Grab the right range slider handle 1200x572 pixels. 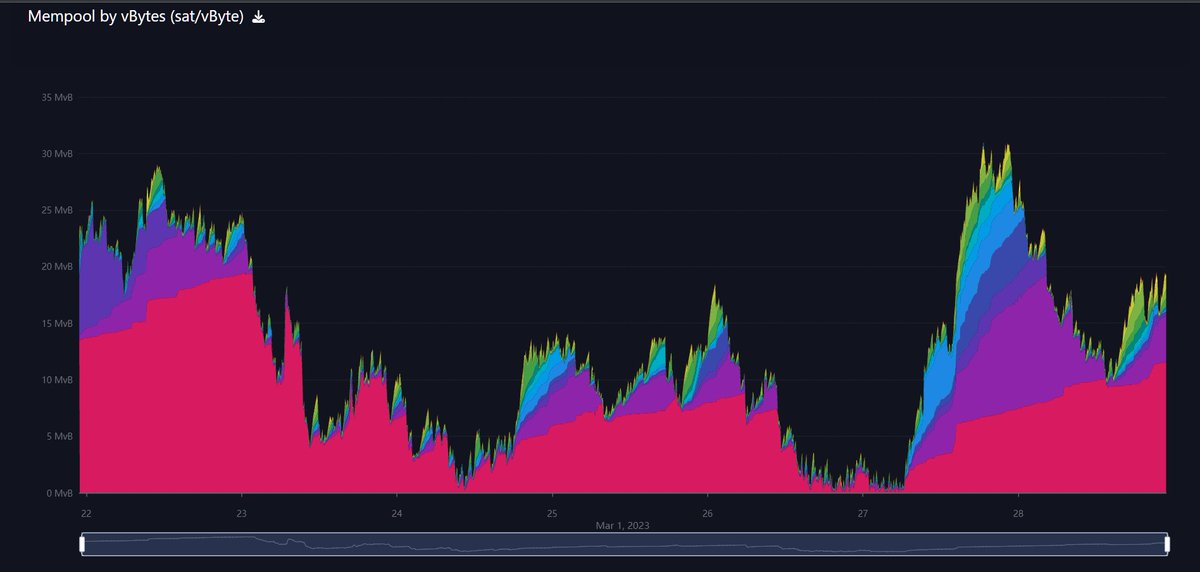tap(1166, 544)
